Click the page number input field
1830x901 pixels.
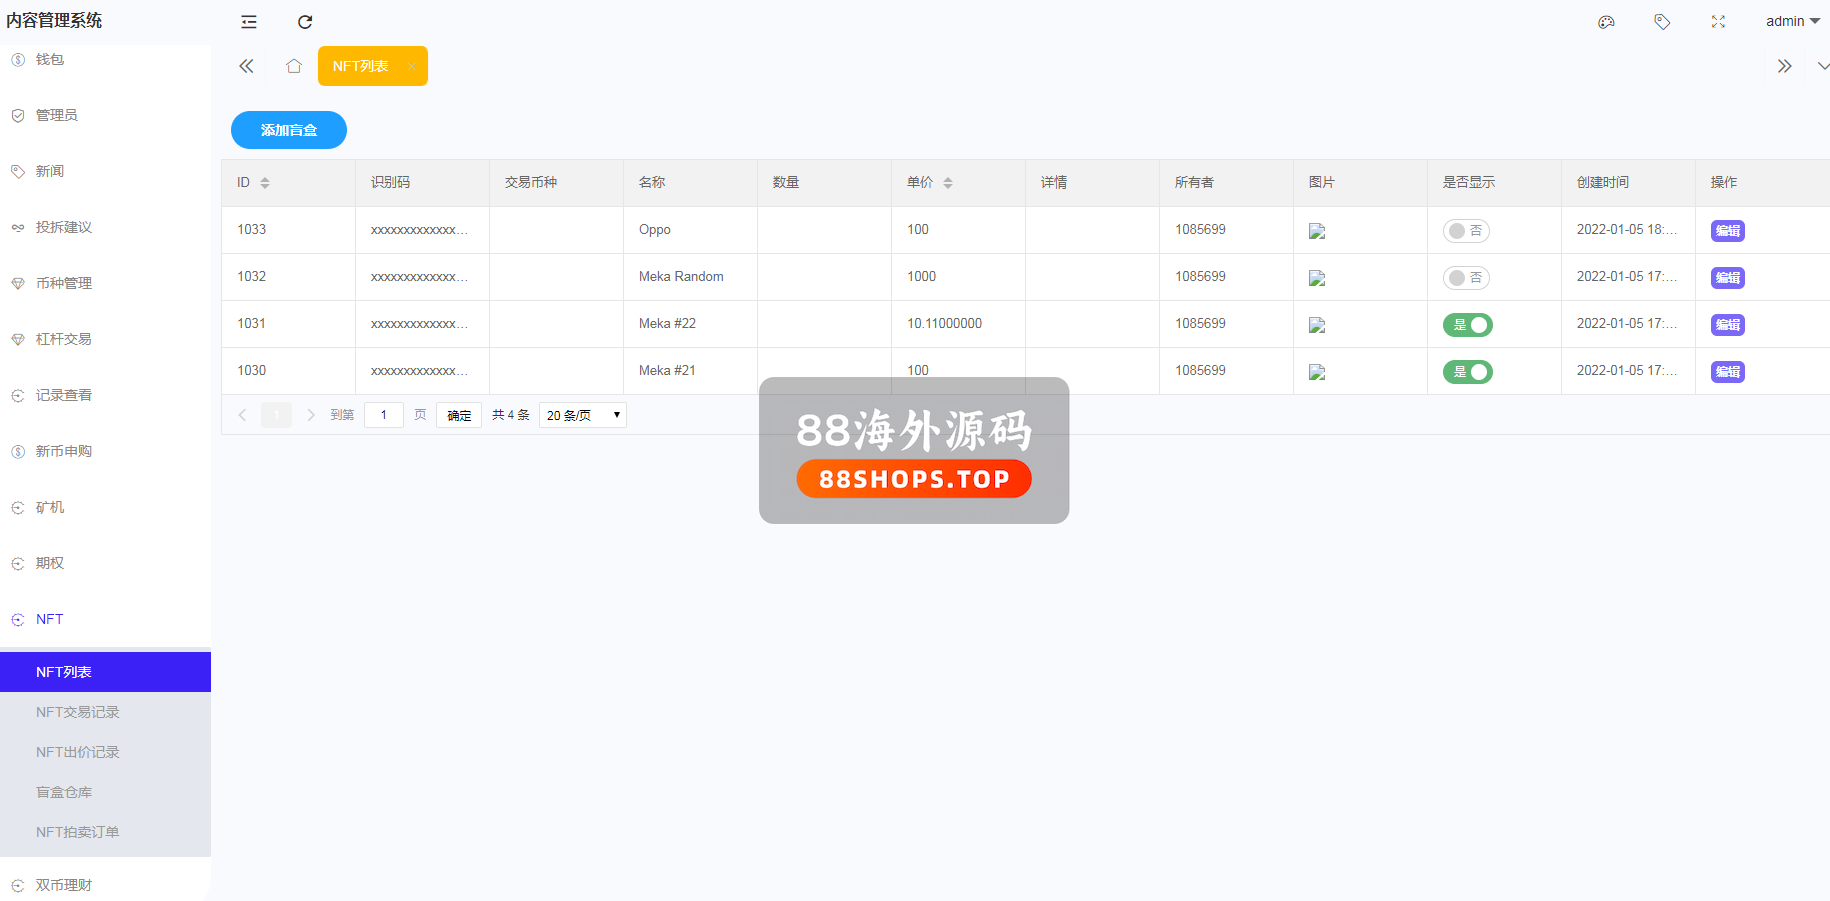point(384,415)
